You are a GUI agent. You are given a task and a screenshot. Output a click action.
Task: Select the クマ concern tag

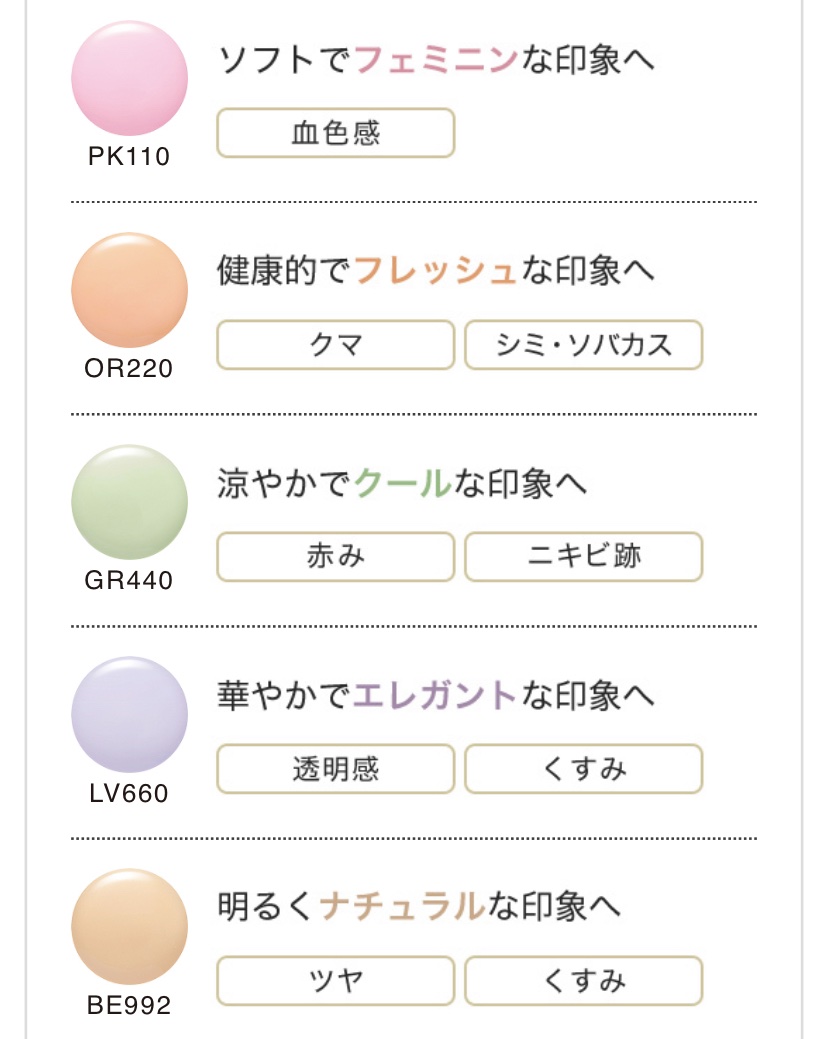coord(336,345)
